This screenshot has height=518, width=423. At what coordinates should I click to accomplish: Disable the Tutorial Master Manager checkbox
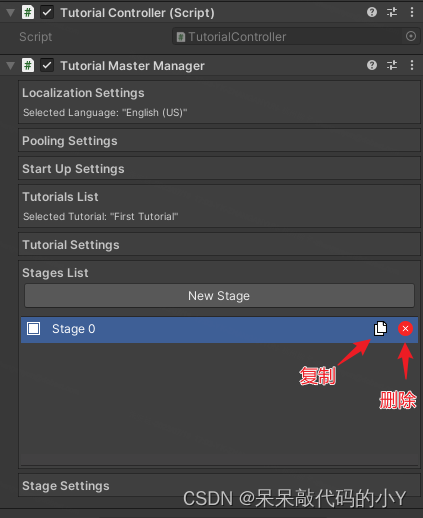click(x=47, y=65)
